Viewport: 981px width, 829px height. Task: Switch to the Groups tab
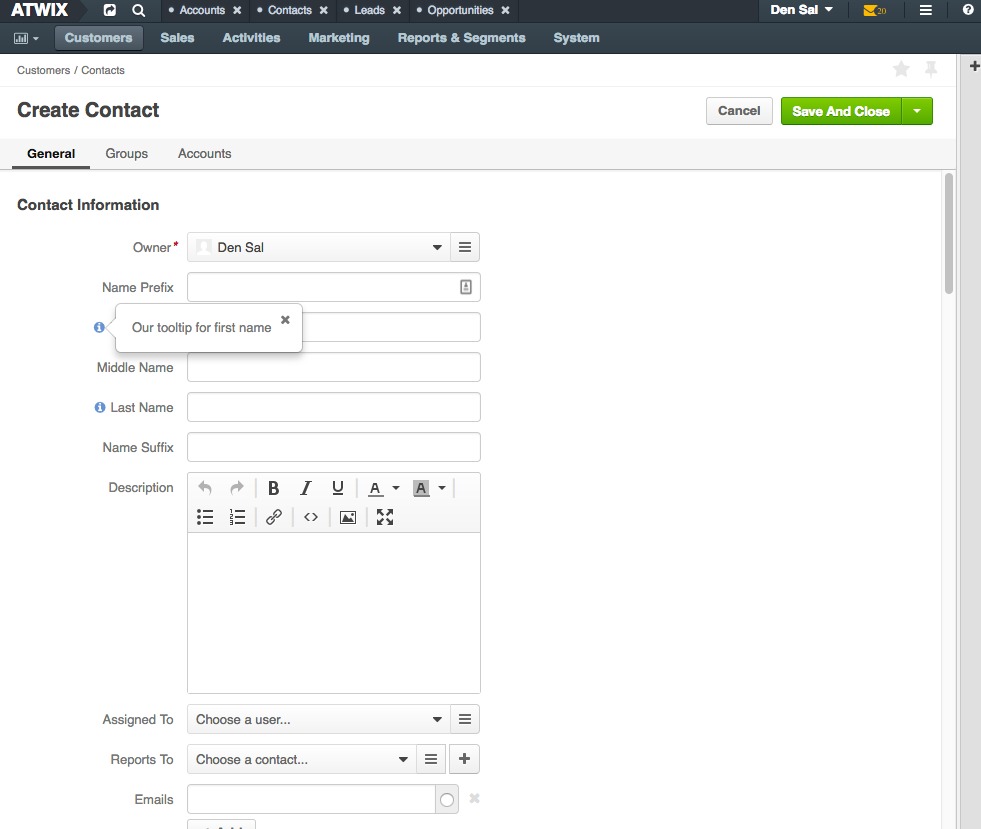click(x=126, y=153)
